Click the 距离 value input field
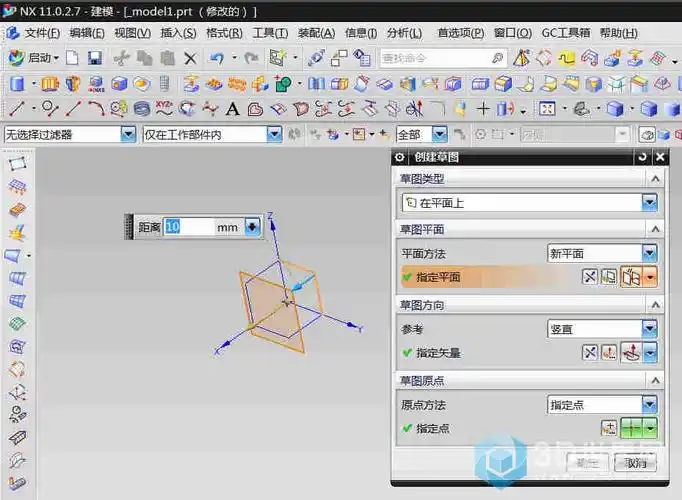The height and width of the screenshot is (500, 682). pyautogui.click(x=189, y=227)
